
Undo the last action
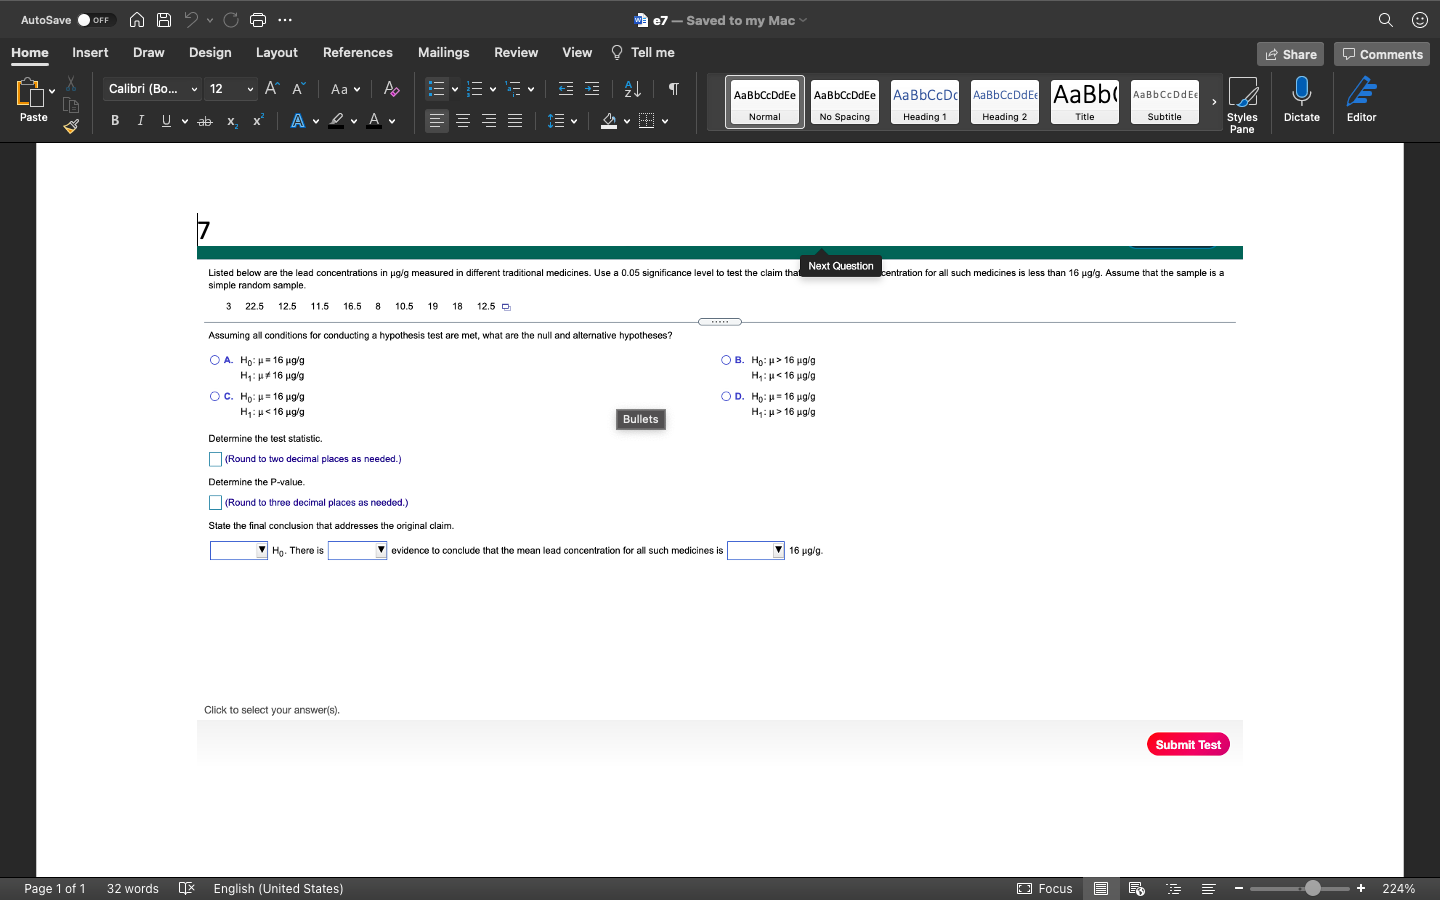pos(191,20)
